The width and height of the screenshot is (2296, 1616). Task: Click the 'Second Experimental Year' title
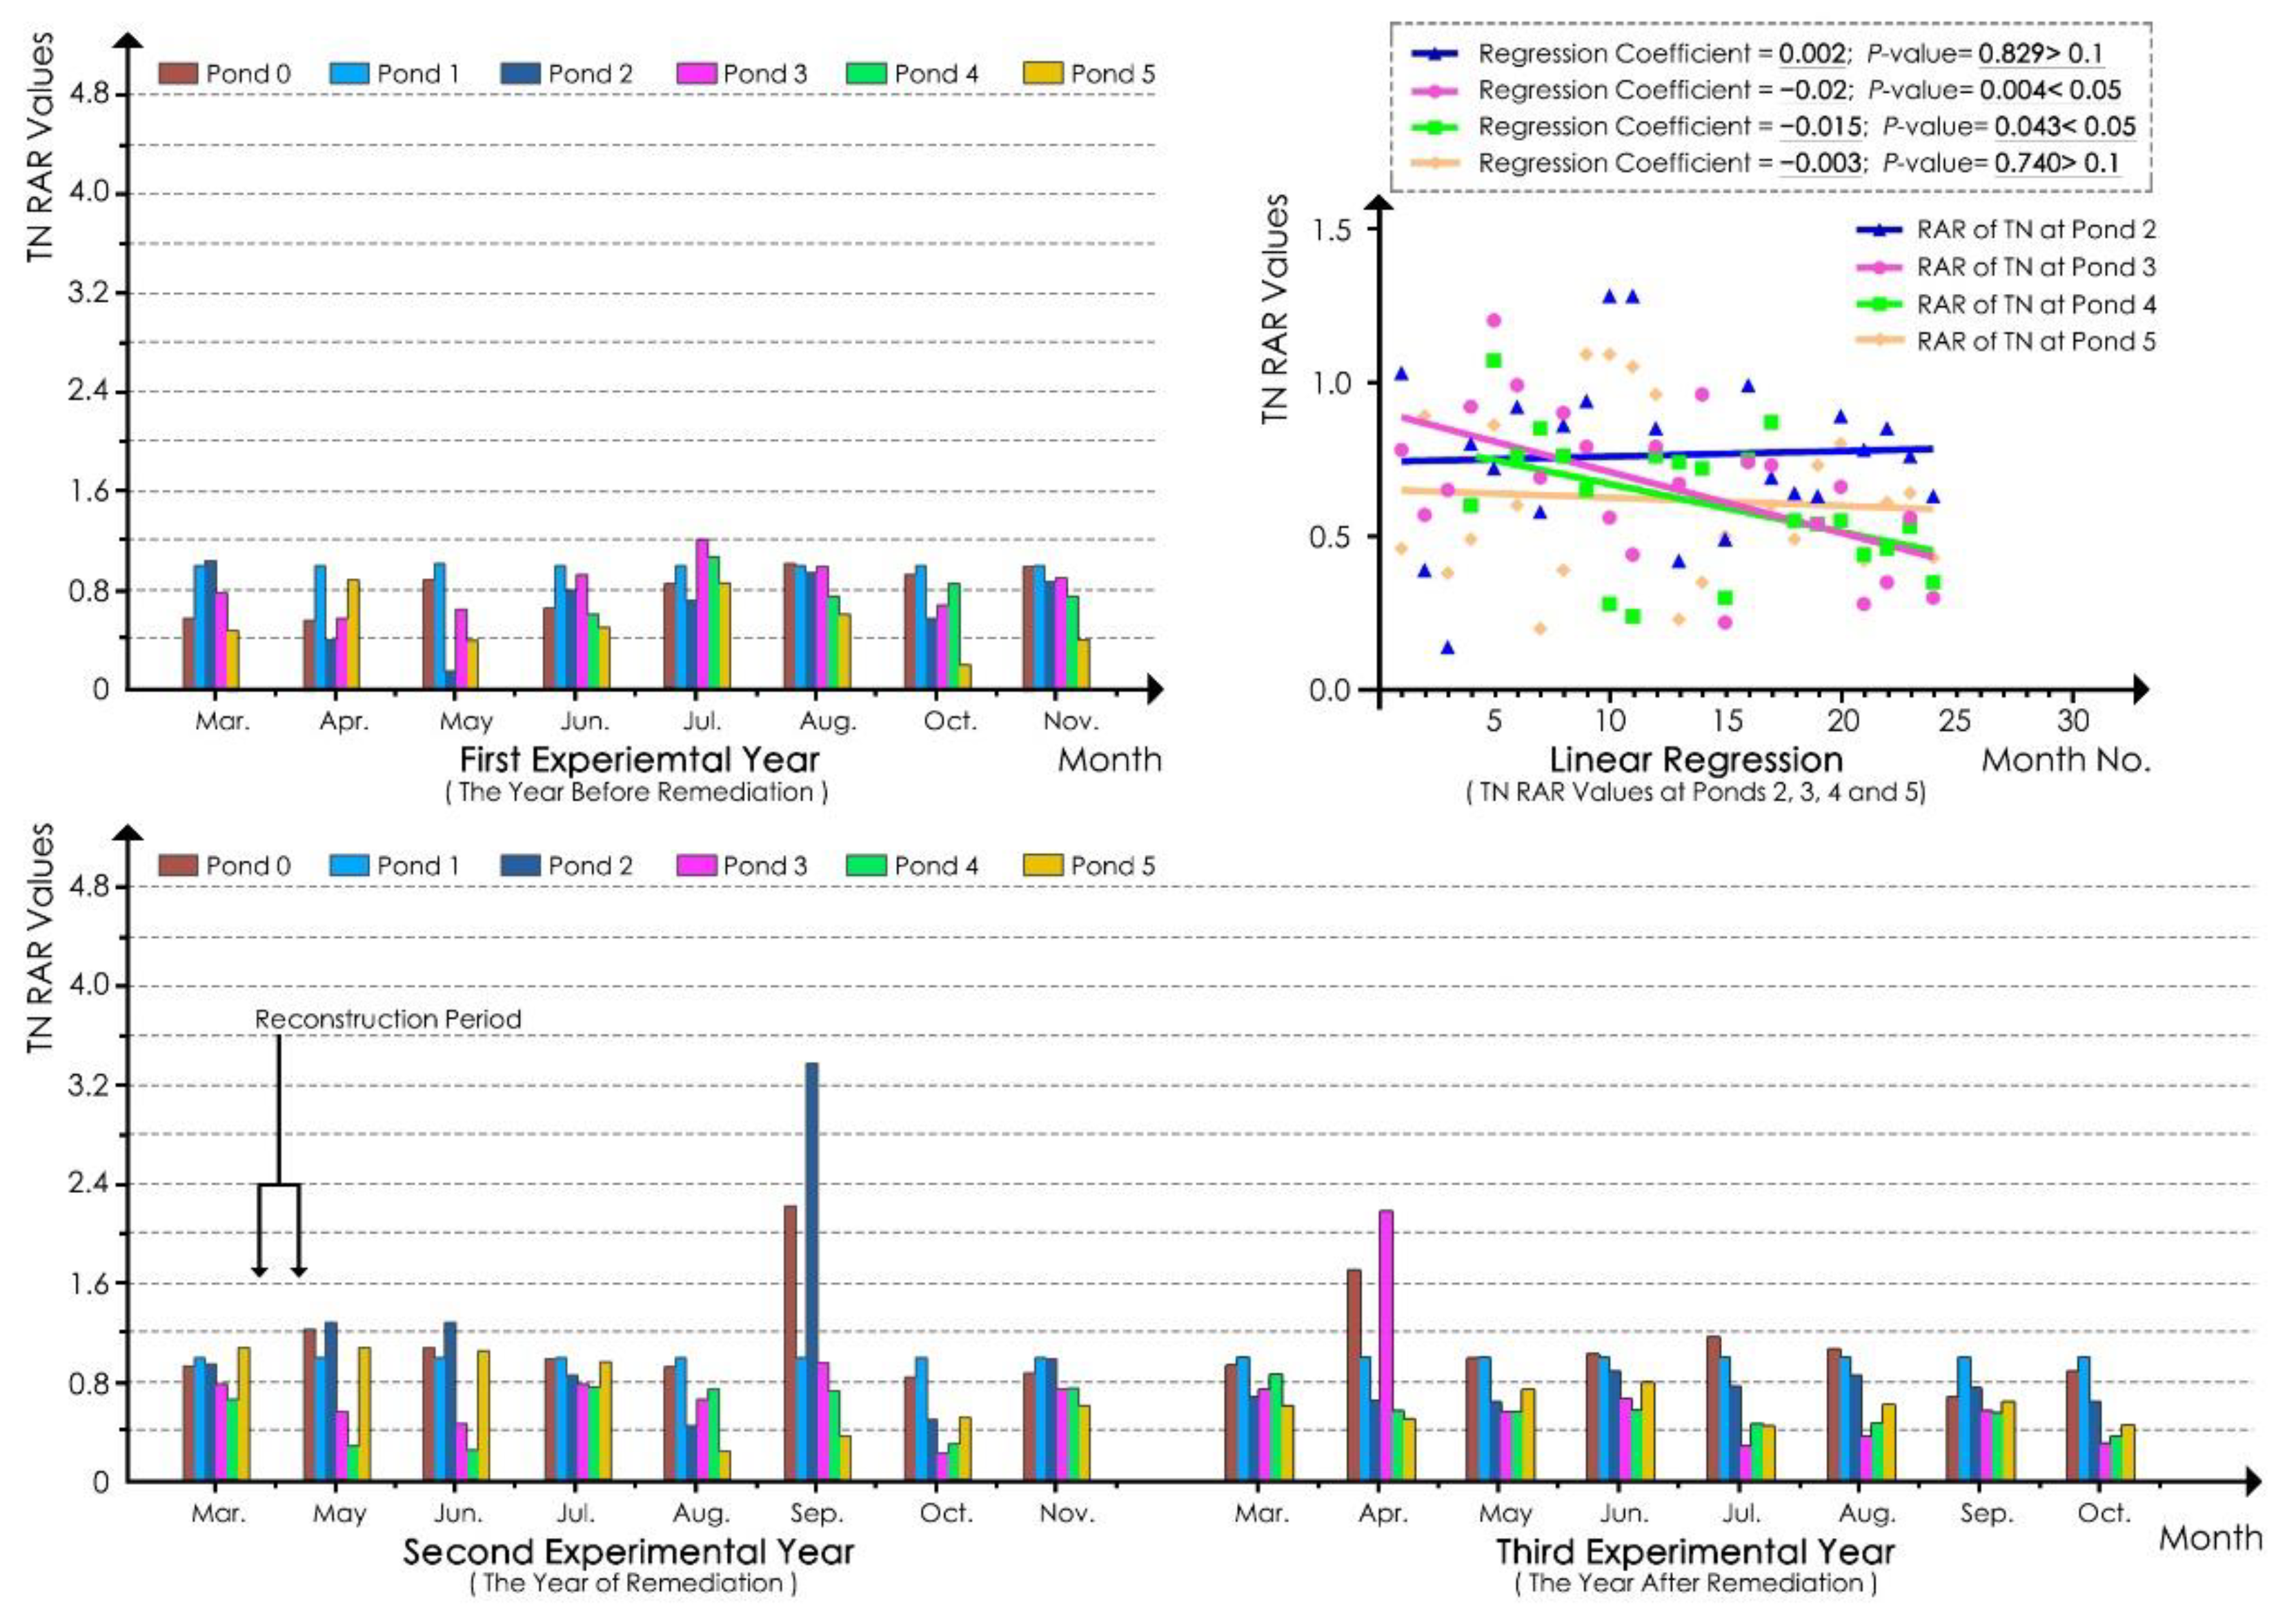[x=628, y=1552]
